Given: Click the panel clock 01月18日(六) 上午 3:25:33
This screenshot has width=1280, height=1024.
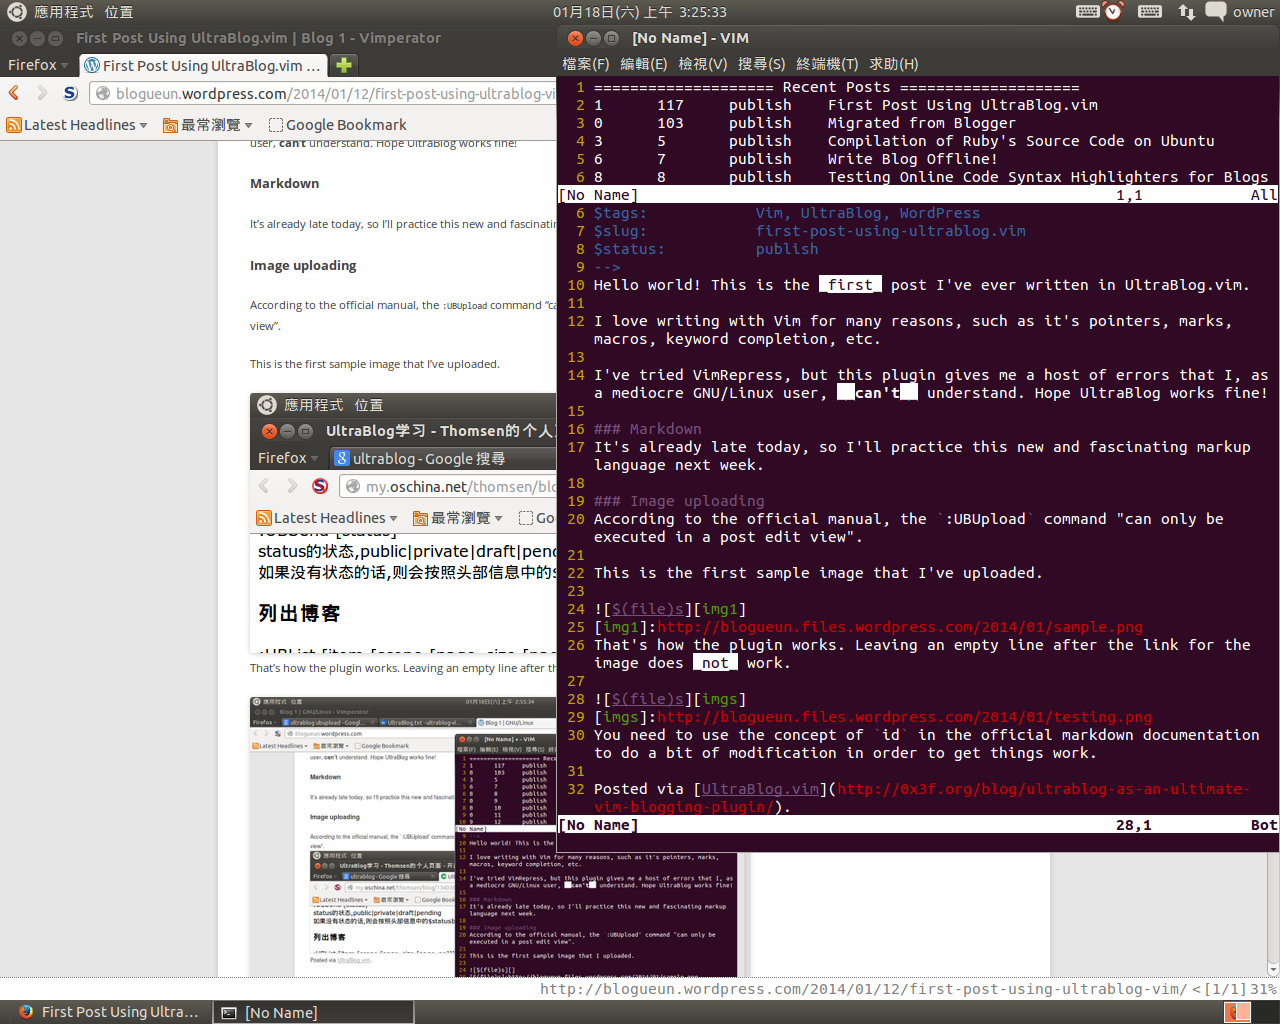Looking at the screenshot, I should point(640,12).
